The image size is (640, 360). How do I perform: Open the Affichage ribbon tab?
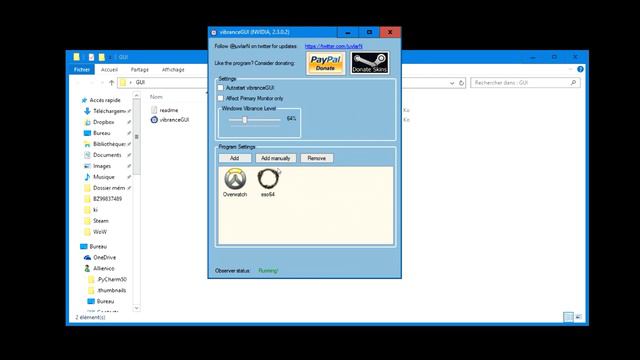pyautogui.click(x=173, y=70)
